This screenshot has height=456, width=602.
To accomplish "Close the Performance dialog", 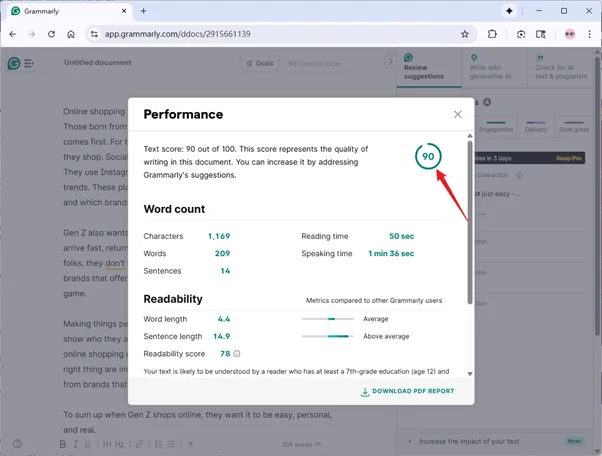I will point(458,115).
